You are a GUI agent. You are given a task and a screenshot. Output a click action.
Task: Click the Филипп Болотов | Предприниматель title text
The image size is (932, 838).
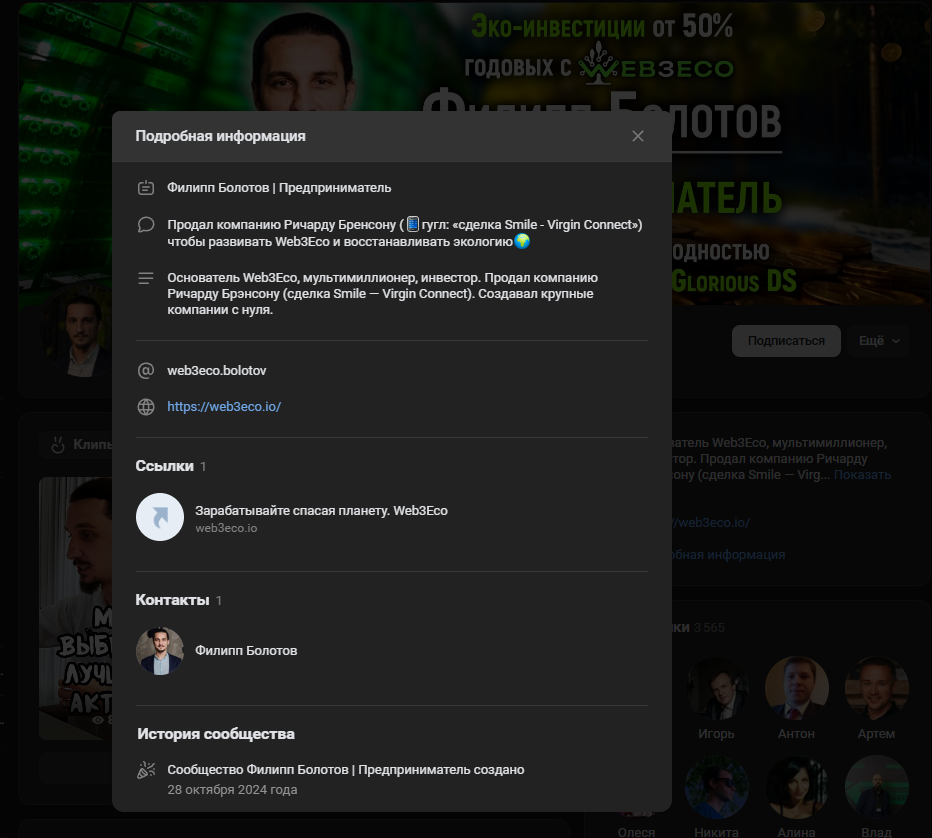[x=279, y=188]
